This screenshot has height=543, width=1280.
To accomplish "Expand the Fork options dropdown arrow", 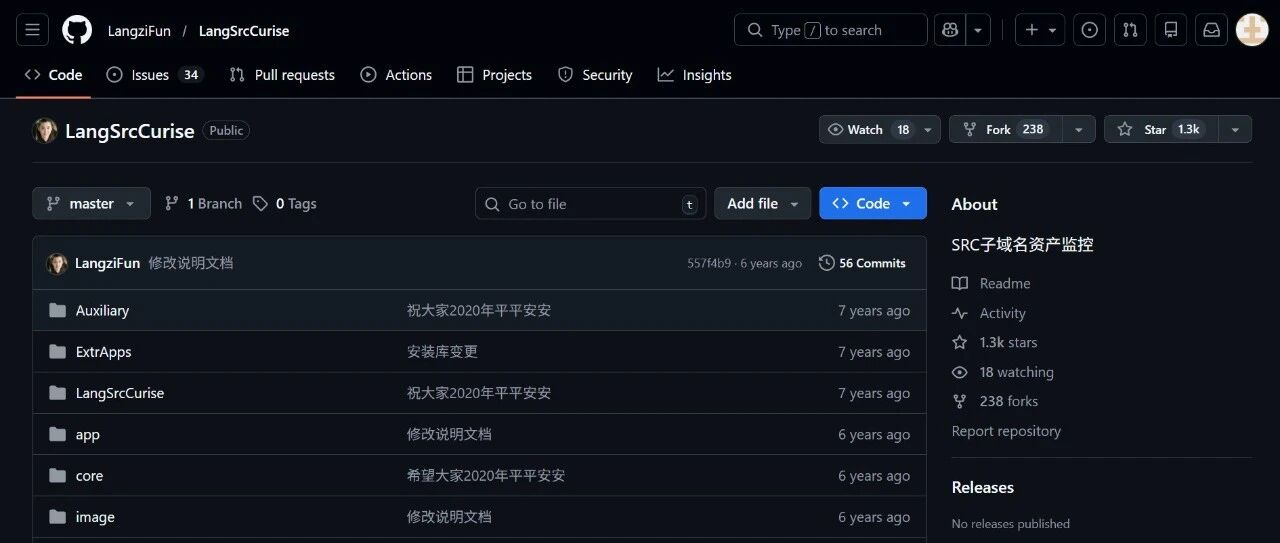I will (x=1078, y=130).
